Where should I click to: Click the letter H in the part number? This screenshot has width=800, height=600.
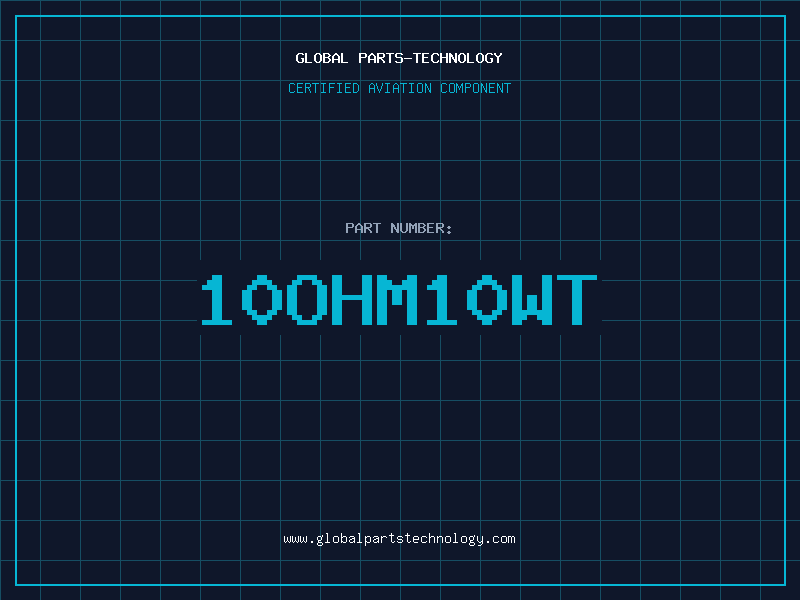point(352,300)
